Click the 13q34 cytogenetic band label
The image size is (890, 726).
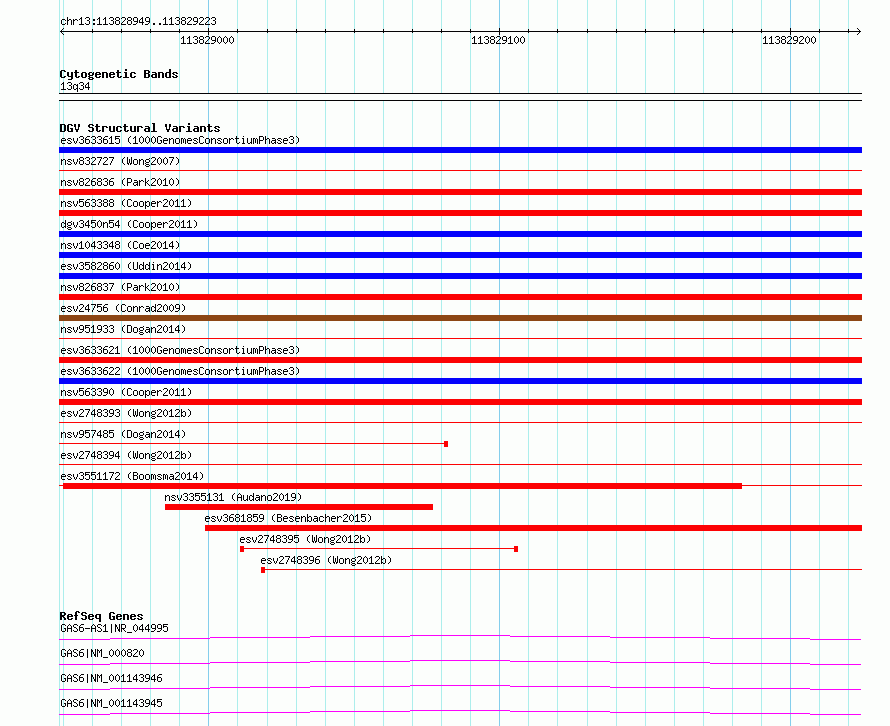pos(75,86)
